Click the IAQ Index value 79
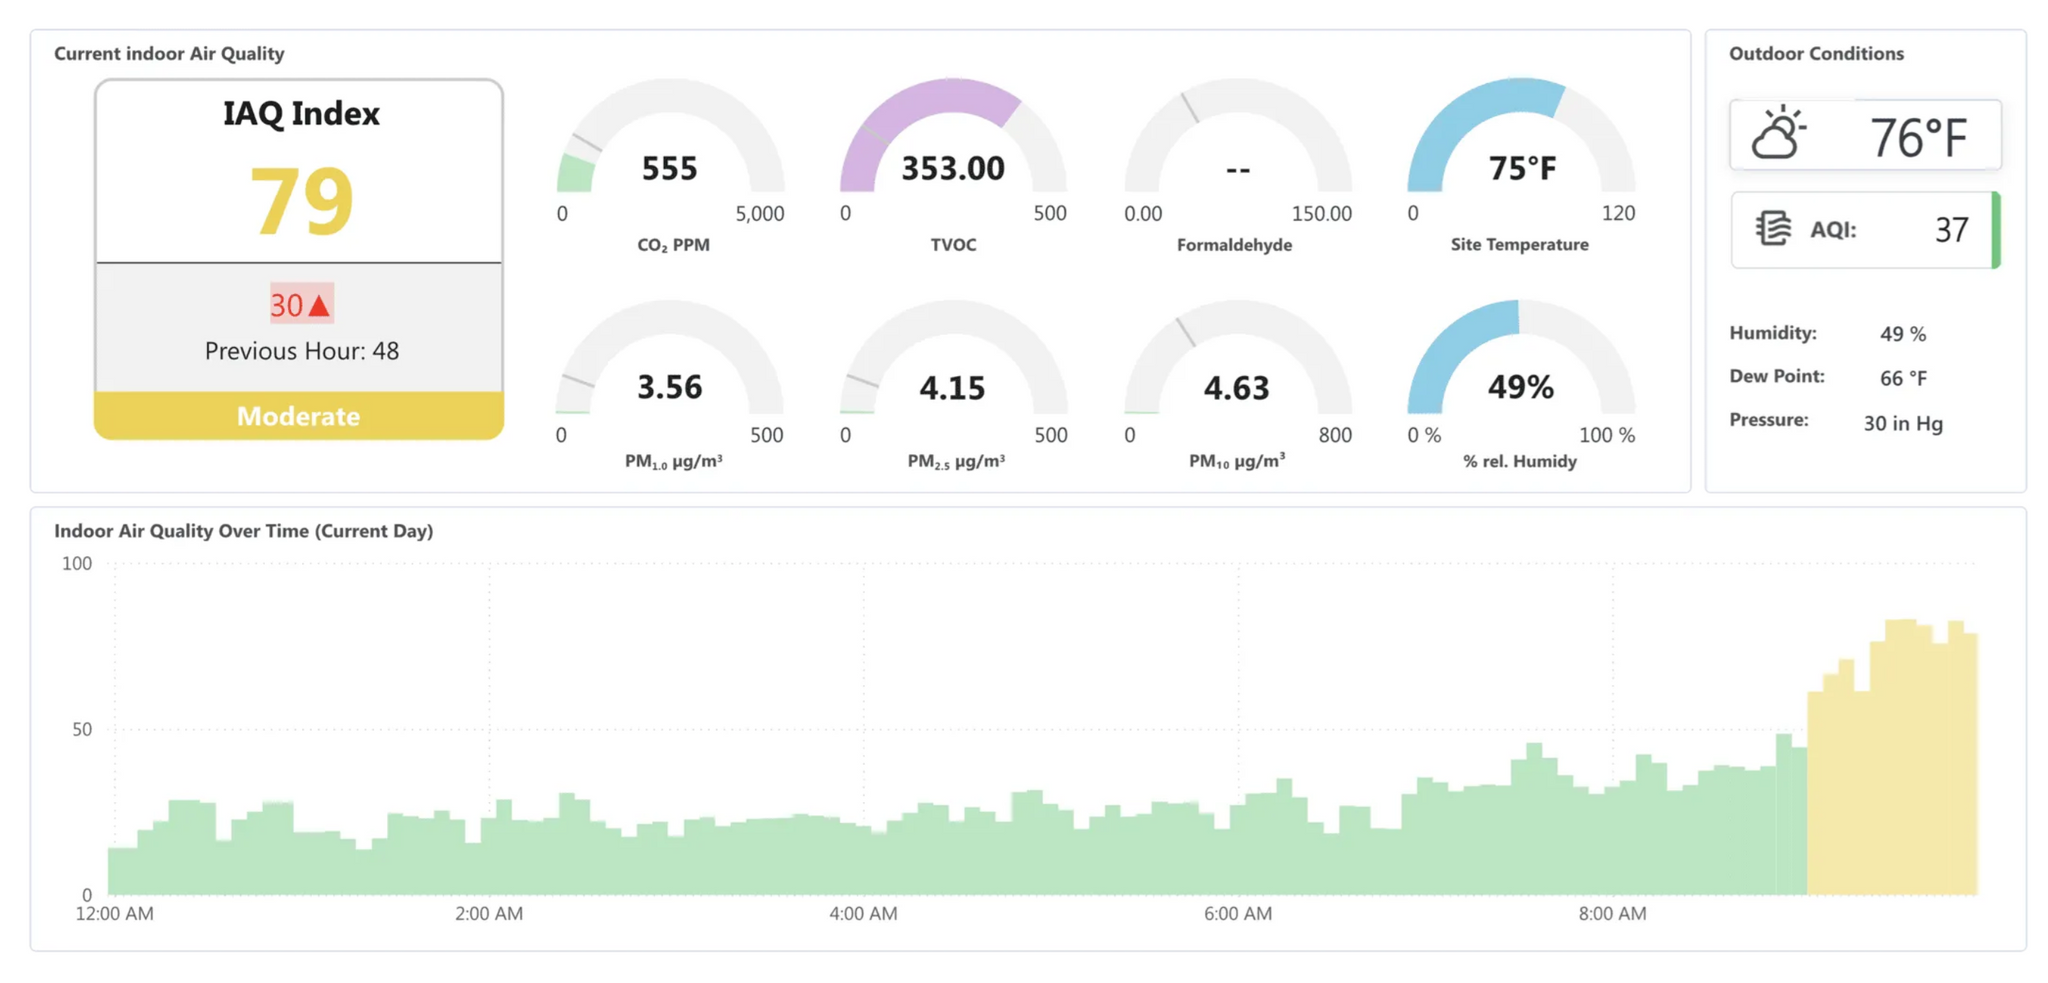The width and height of the screenshot is (2048, 983). pyautogui.click(x=301, y=202)
